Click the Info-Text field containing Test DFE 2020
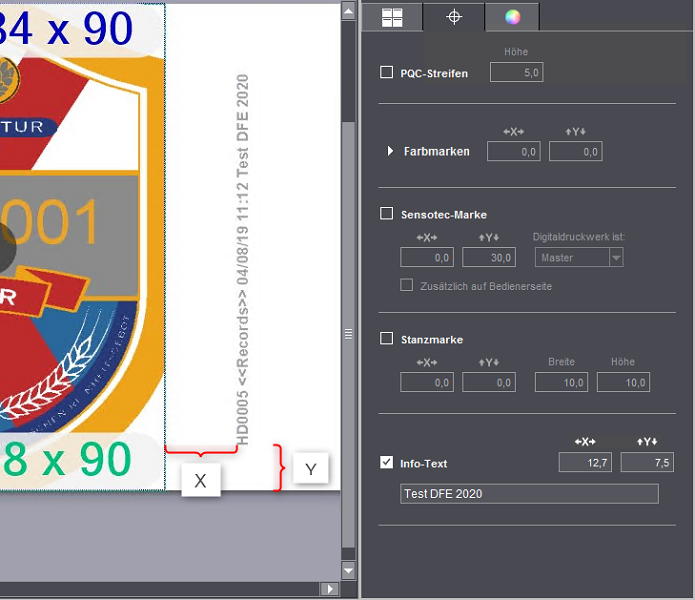The height and width of the screenshot is (600, 695). [x=529, y=493]
